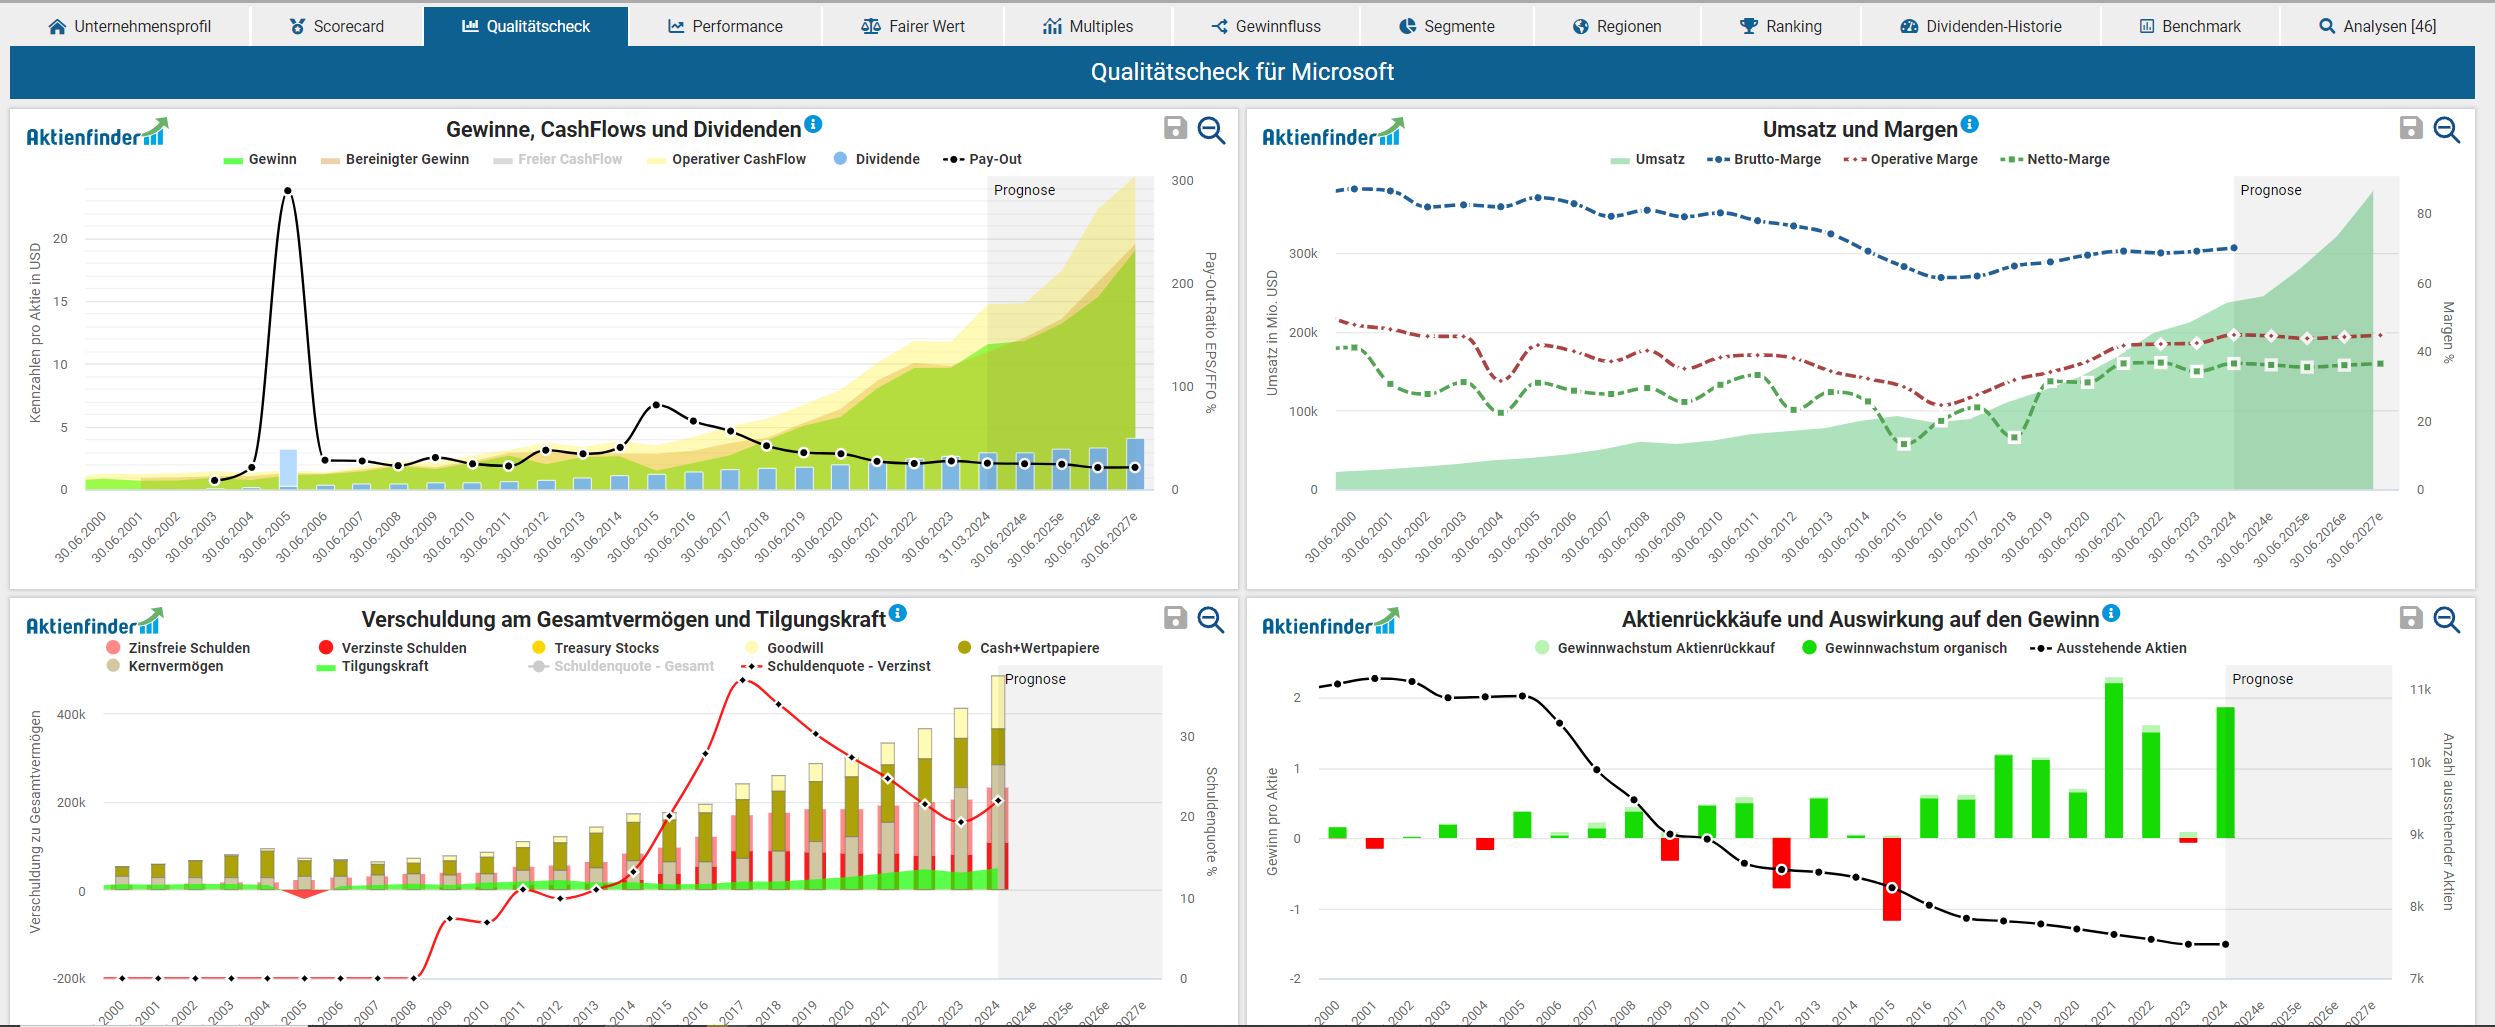This screenshot has width=2495, height=1027.
Task: Open the Regionen tab
Action: pyautogui.click(x=1617, y=26)
